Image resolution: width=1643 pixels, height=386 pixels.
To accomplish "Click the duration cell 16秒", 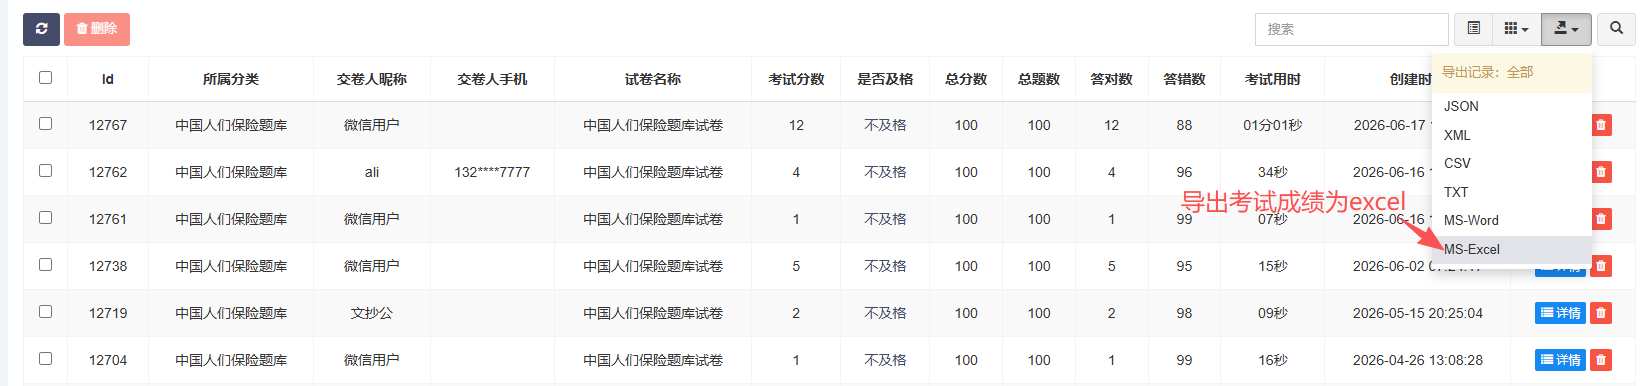I will [1273, 360].
